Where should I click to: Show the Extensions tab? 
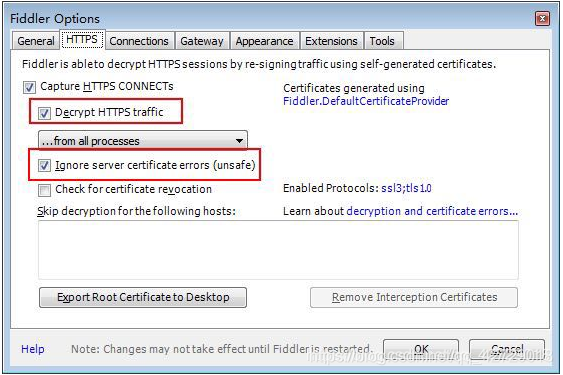tap(331, 41)
